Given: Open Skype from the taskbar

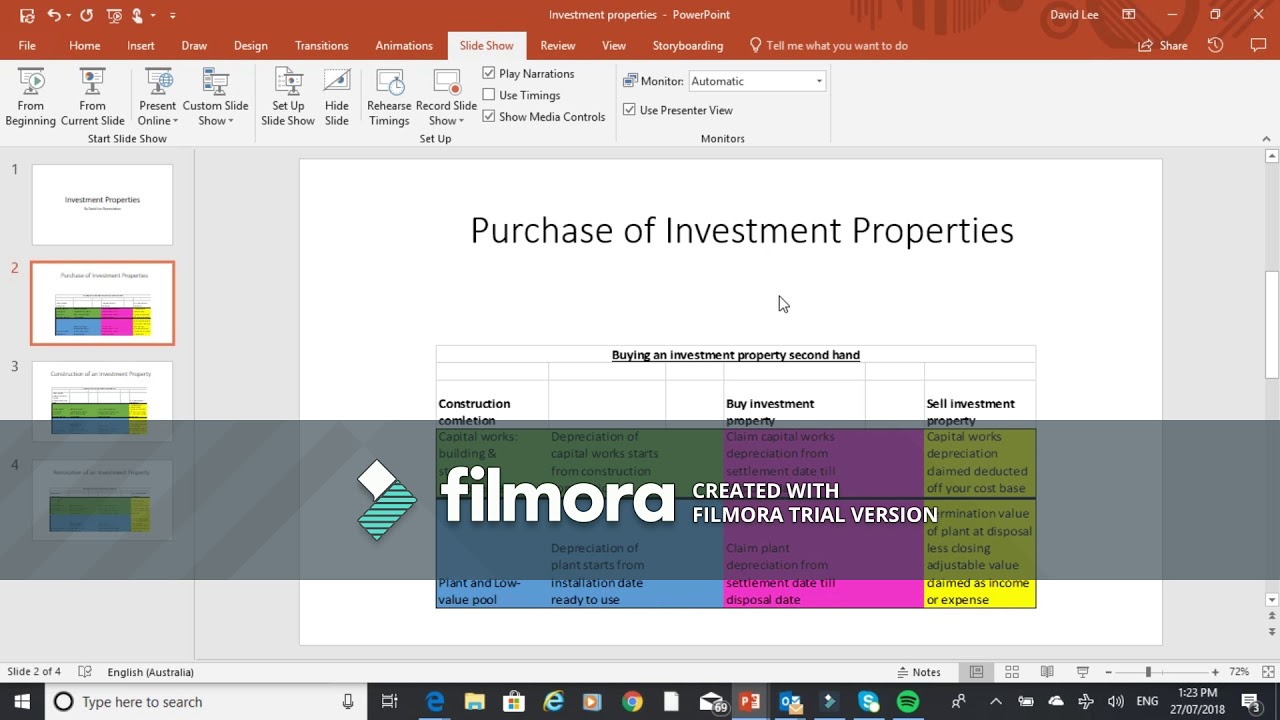Looking at the screenshot, I should tap(868, 702).
